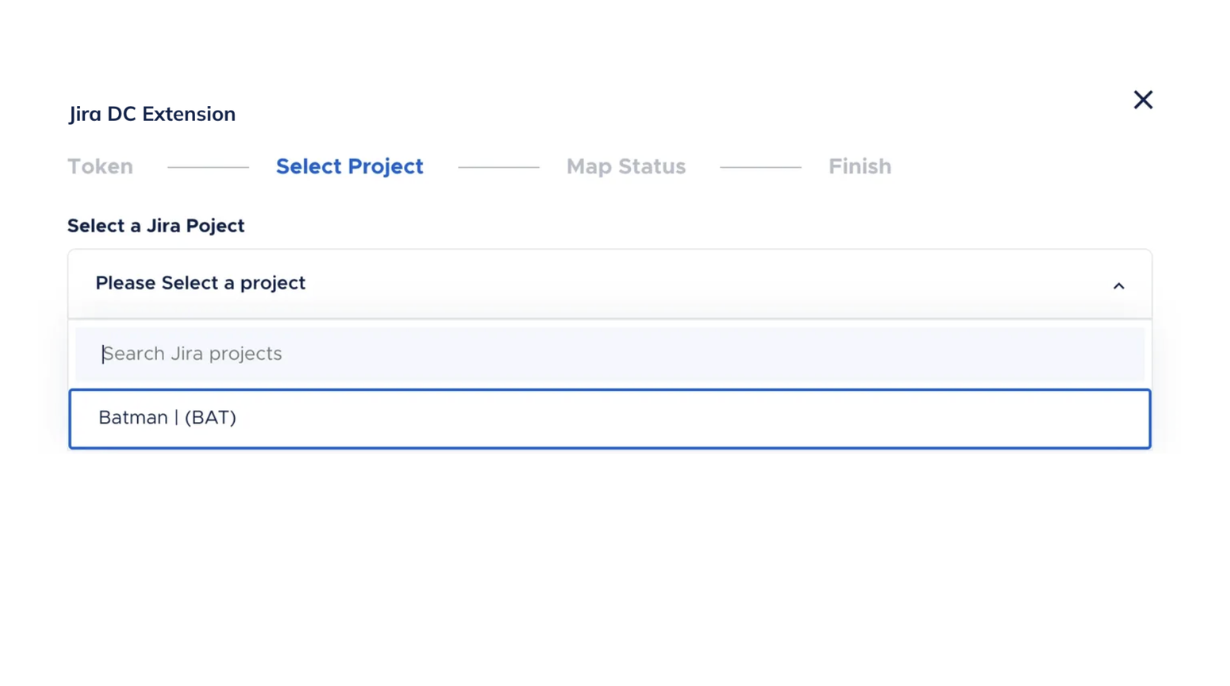The width and height of the screenshot is (1230, 686).
Task: Click the (BAT) project key text
Action: [210, 418]
